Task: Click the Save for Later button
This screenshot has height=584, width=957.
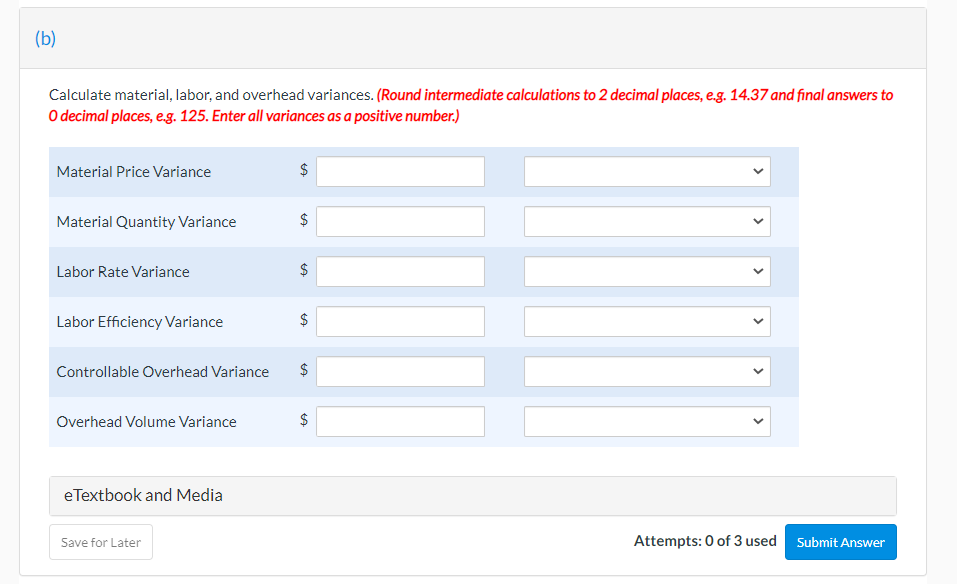Action: (101, 542)
